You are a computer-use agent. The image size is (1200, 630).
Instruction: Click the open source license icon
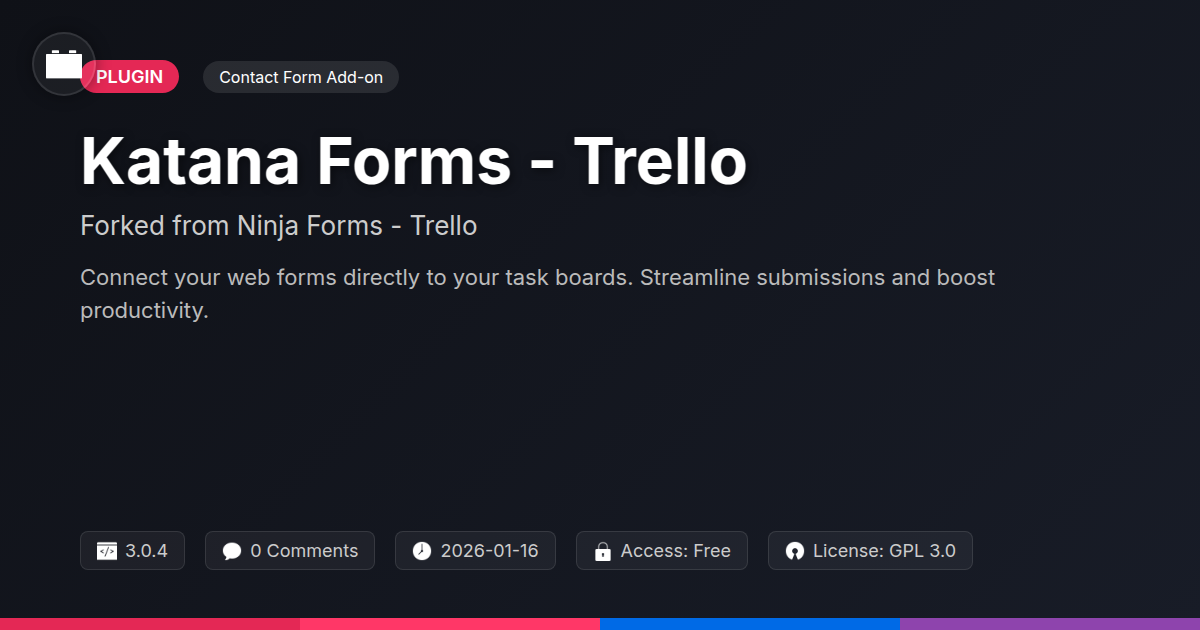(795, 551)
